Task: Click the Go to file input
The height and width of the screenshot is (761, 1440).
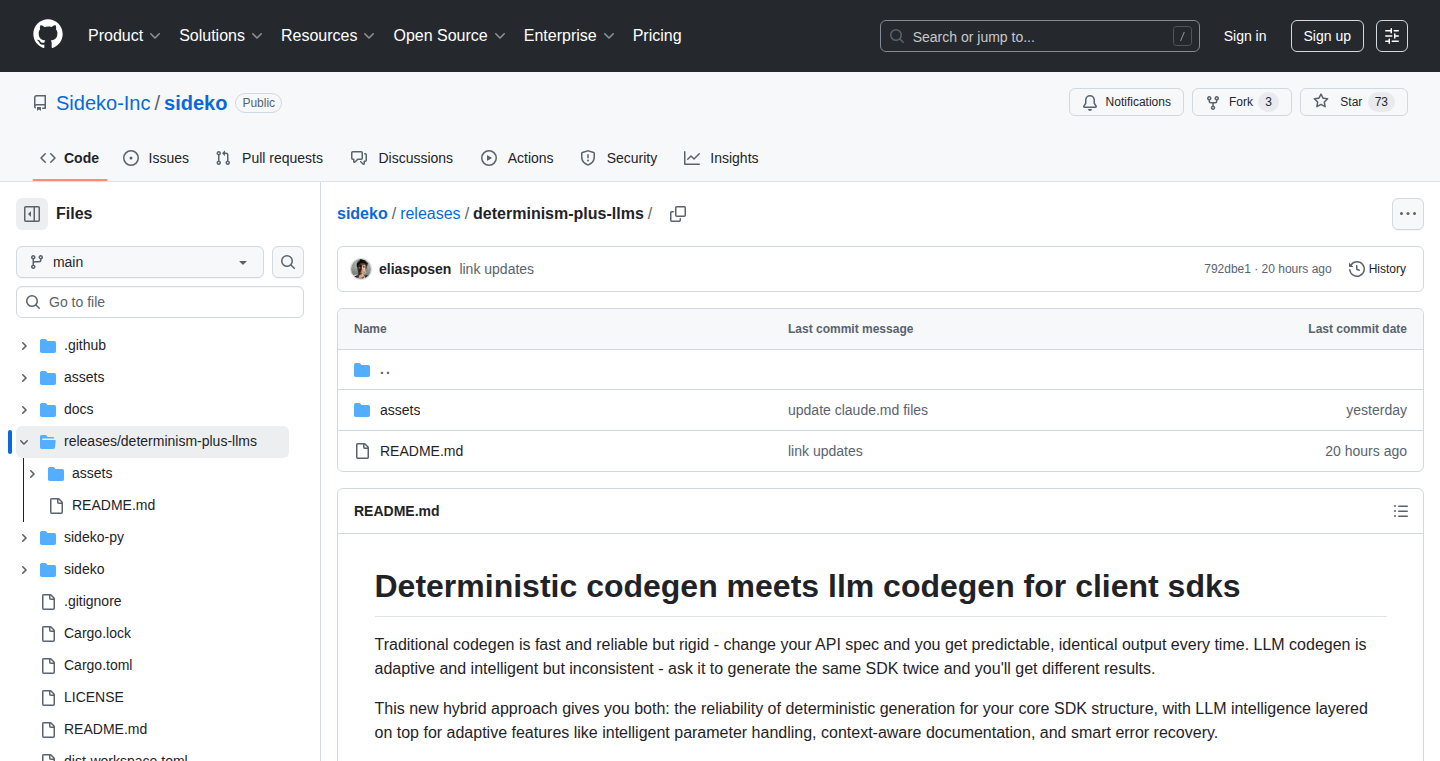Action: click(160, 302)
